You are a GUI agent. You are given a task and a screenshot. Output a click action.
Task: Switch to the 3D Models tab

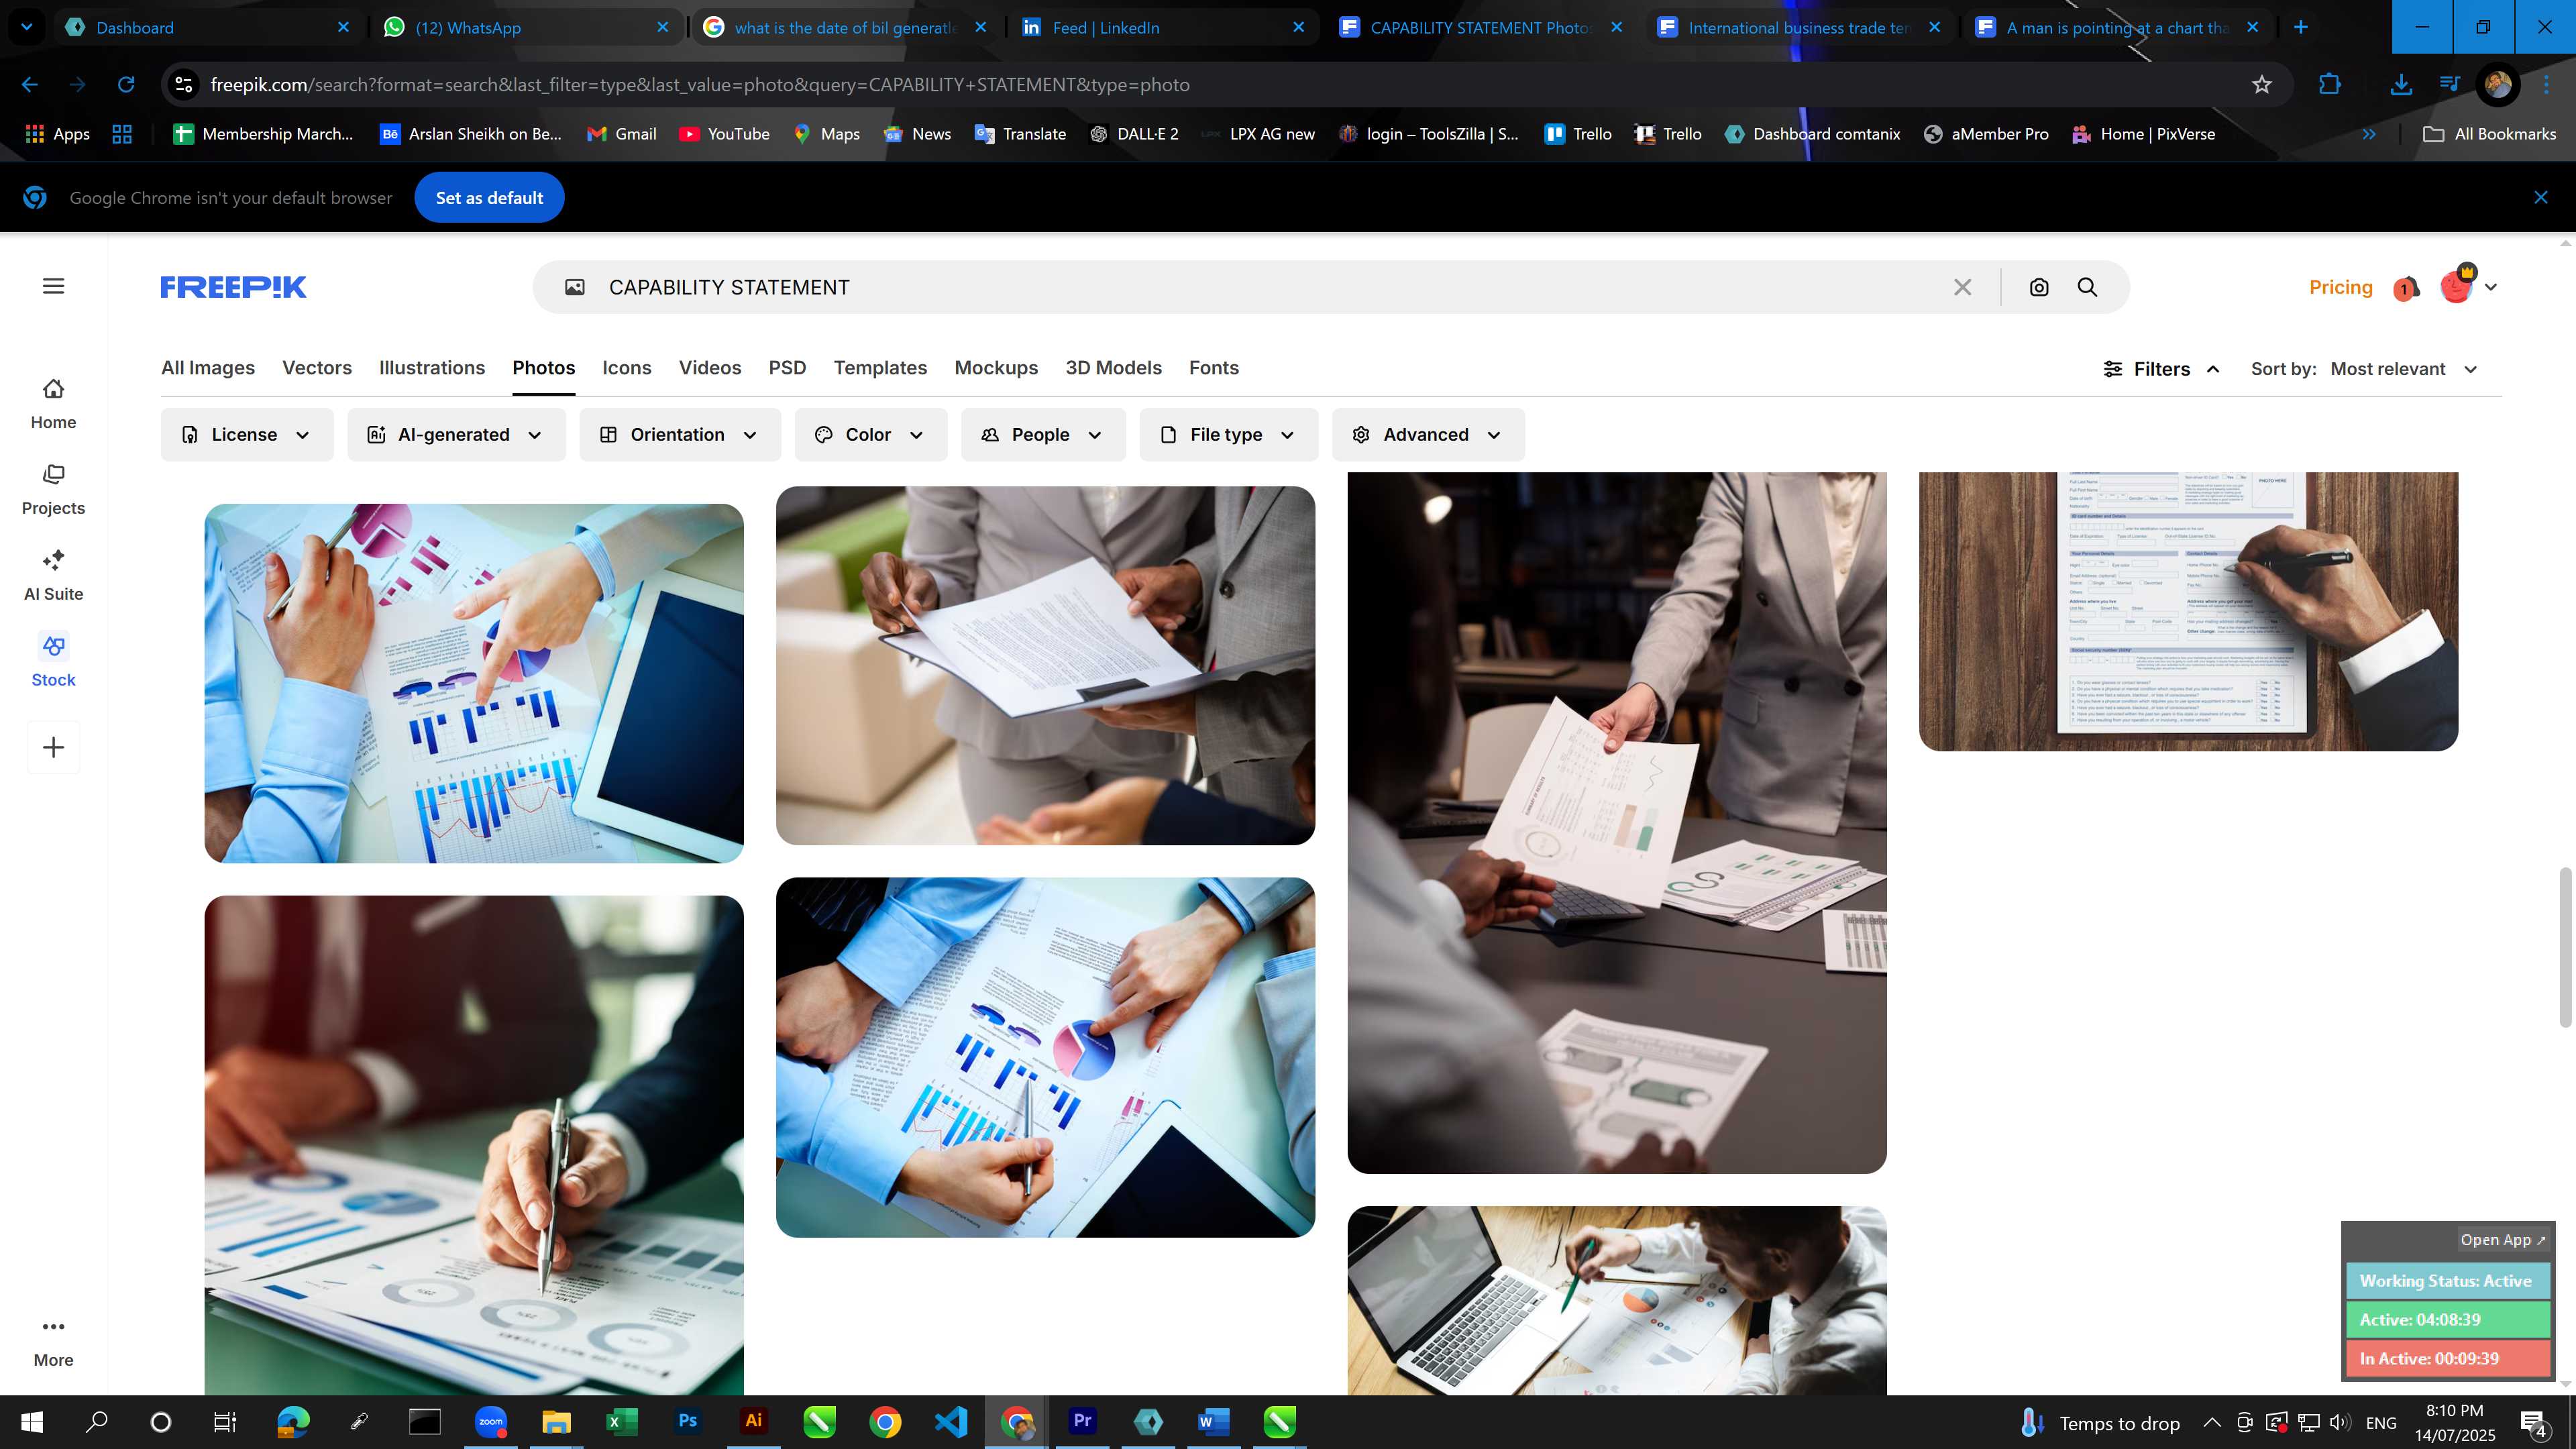coord(1113,367)
